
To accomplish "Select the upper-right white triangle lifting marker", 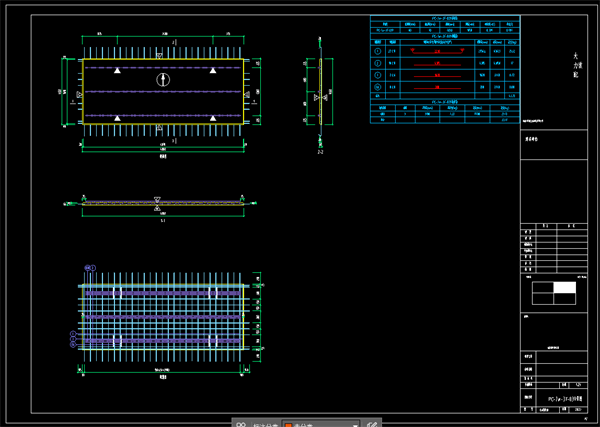I will [213, 70].
